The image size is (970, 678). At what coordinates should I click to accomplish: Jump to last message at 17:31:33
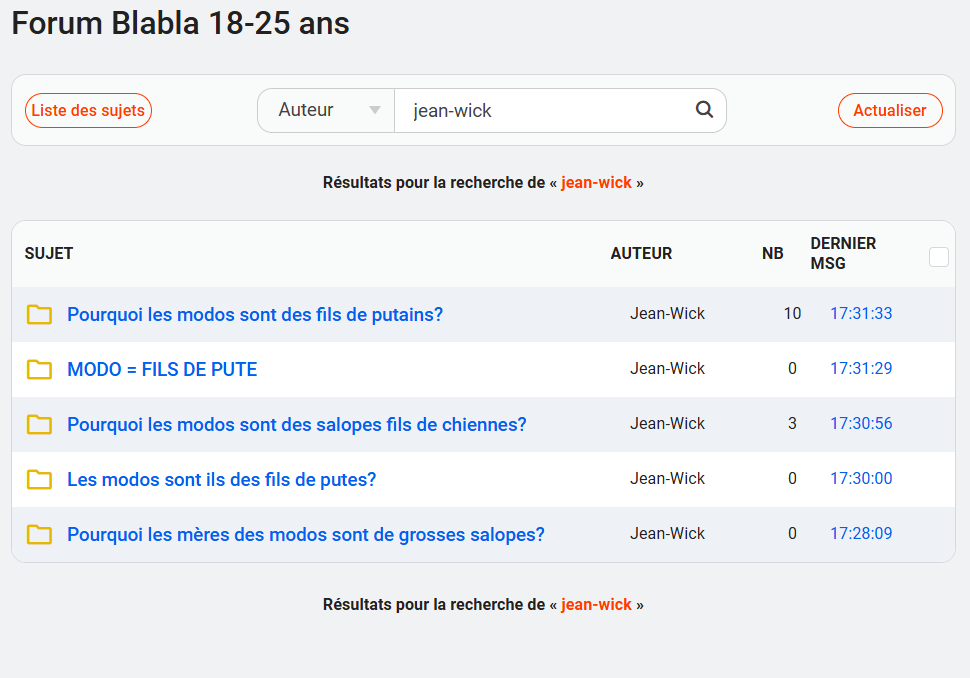pyautogui.click(x=861, y=314)
